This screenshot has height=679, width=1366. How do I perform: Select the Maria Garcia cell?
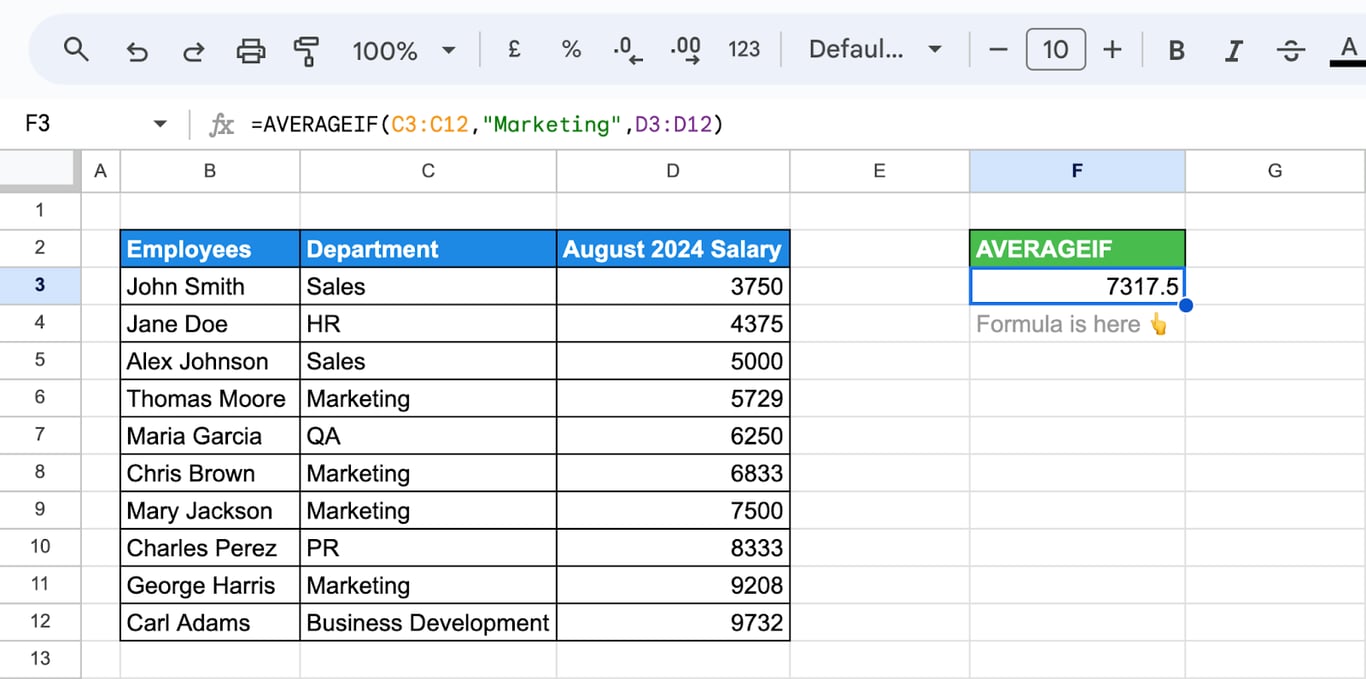tap(210, 436)
